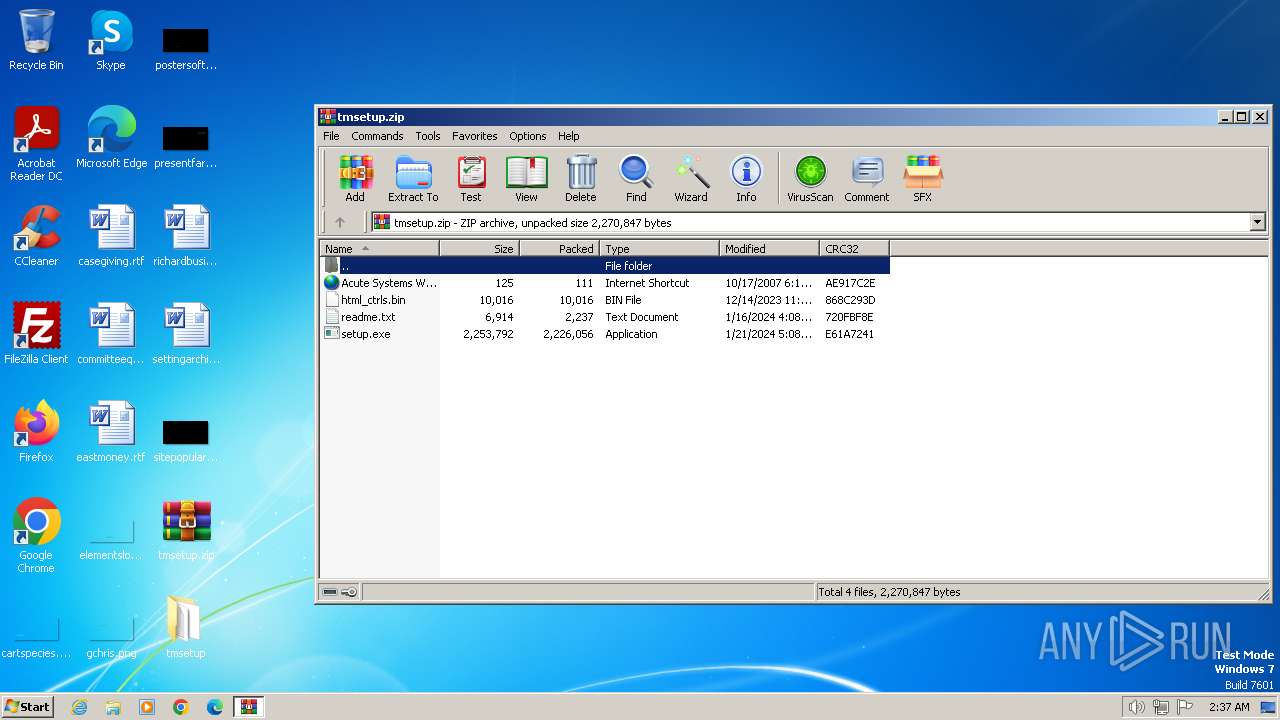Click the drive/key icon in status bar
1280x720 pixels.
coord(340,592)
